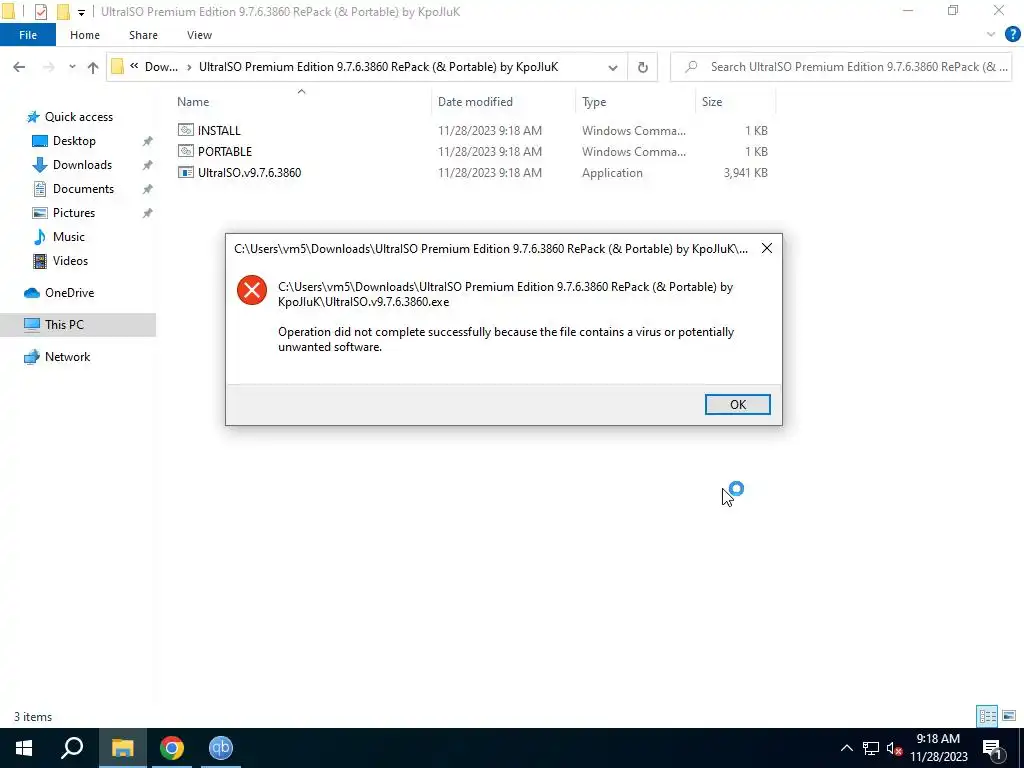Sort files by Size column
This screenshot has height=768, width=1024.
pos(712,102)
